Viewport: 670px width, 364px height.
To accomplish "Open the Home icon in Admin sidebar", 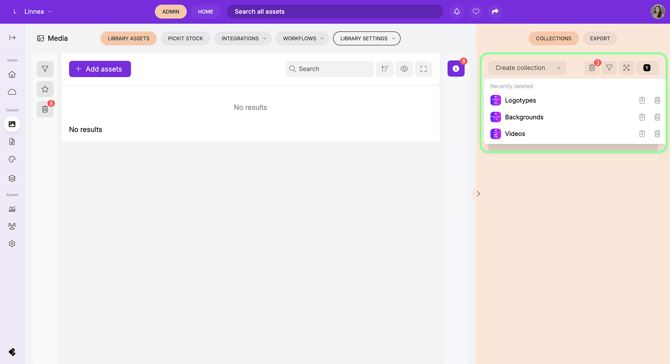I will [x=12, y=74].
